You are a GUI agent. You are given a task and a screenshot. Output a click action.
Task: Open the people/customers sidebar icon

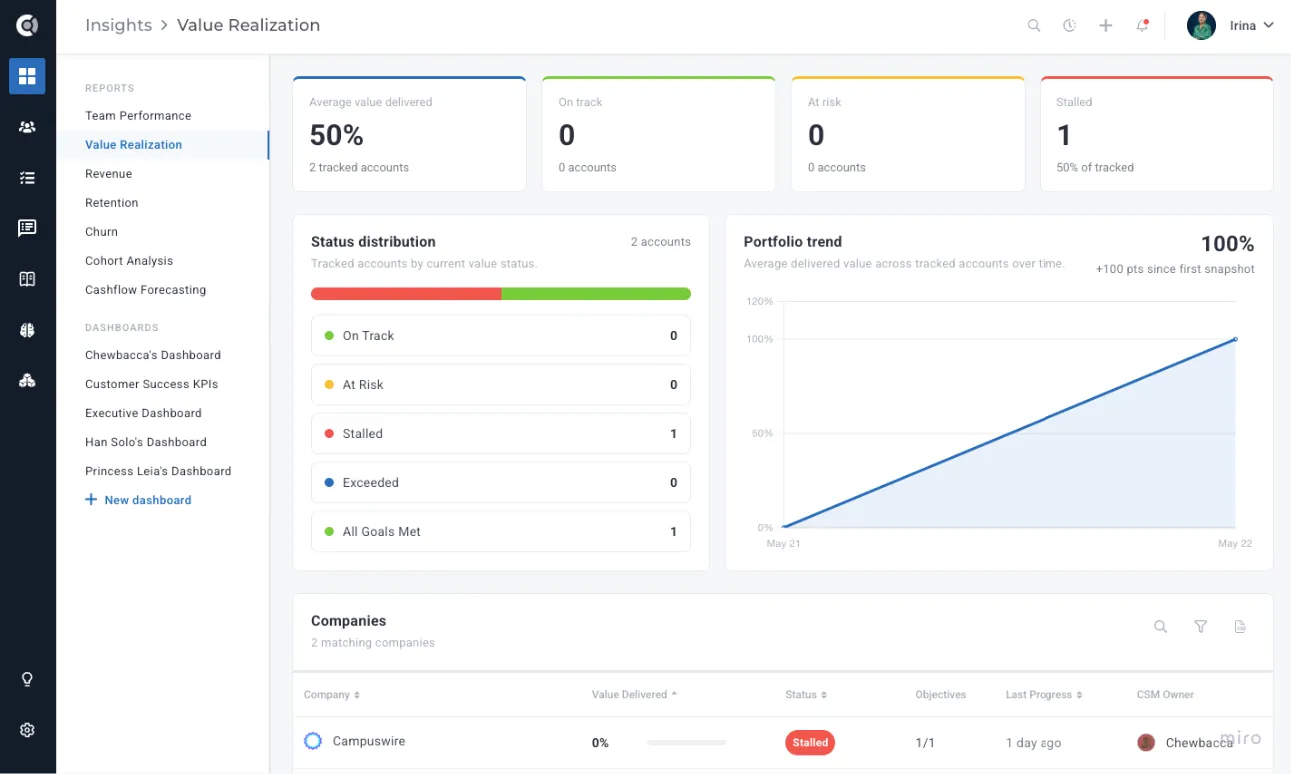(x=27, y=127)
